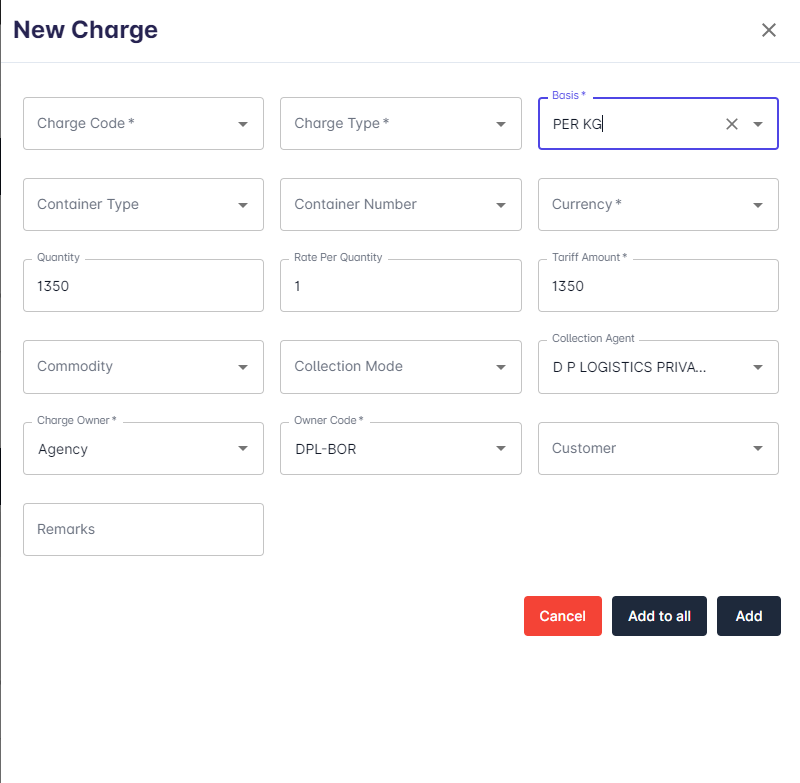Clear the Basis field value
800x783 pixels.
pyautogui.click(x=731, y=124)
